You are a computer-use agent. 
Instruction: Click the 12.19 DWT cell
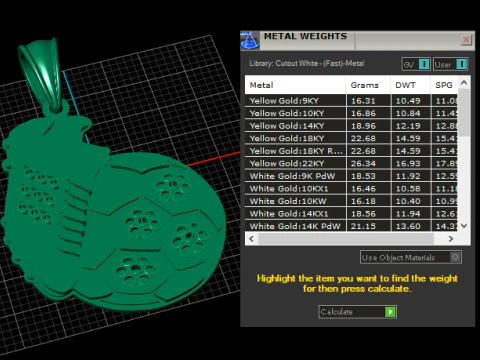point(411,126)
